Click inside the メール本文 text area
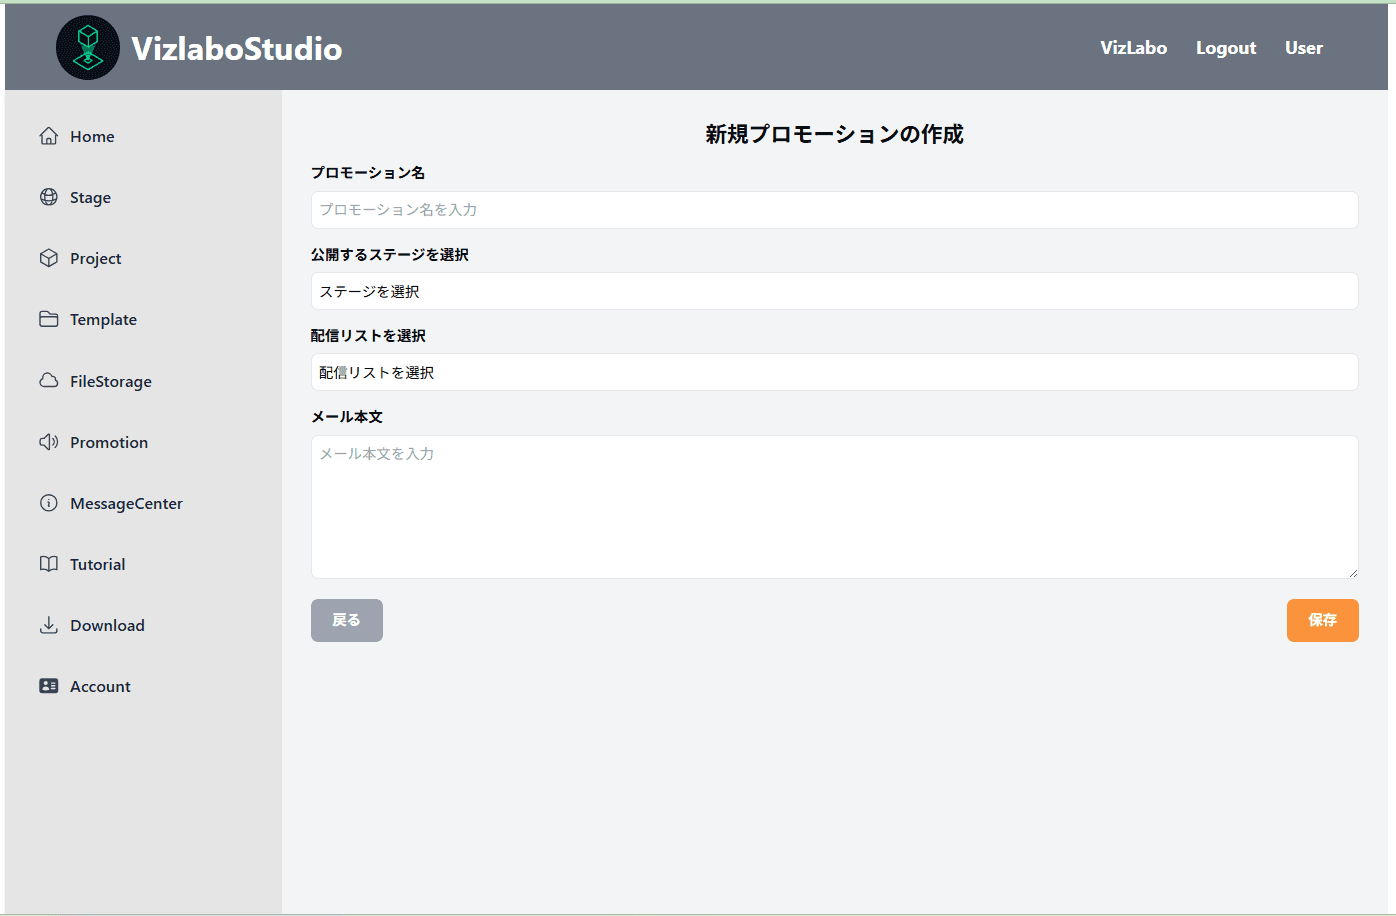 (834, 507)
